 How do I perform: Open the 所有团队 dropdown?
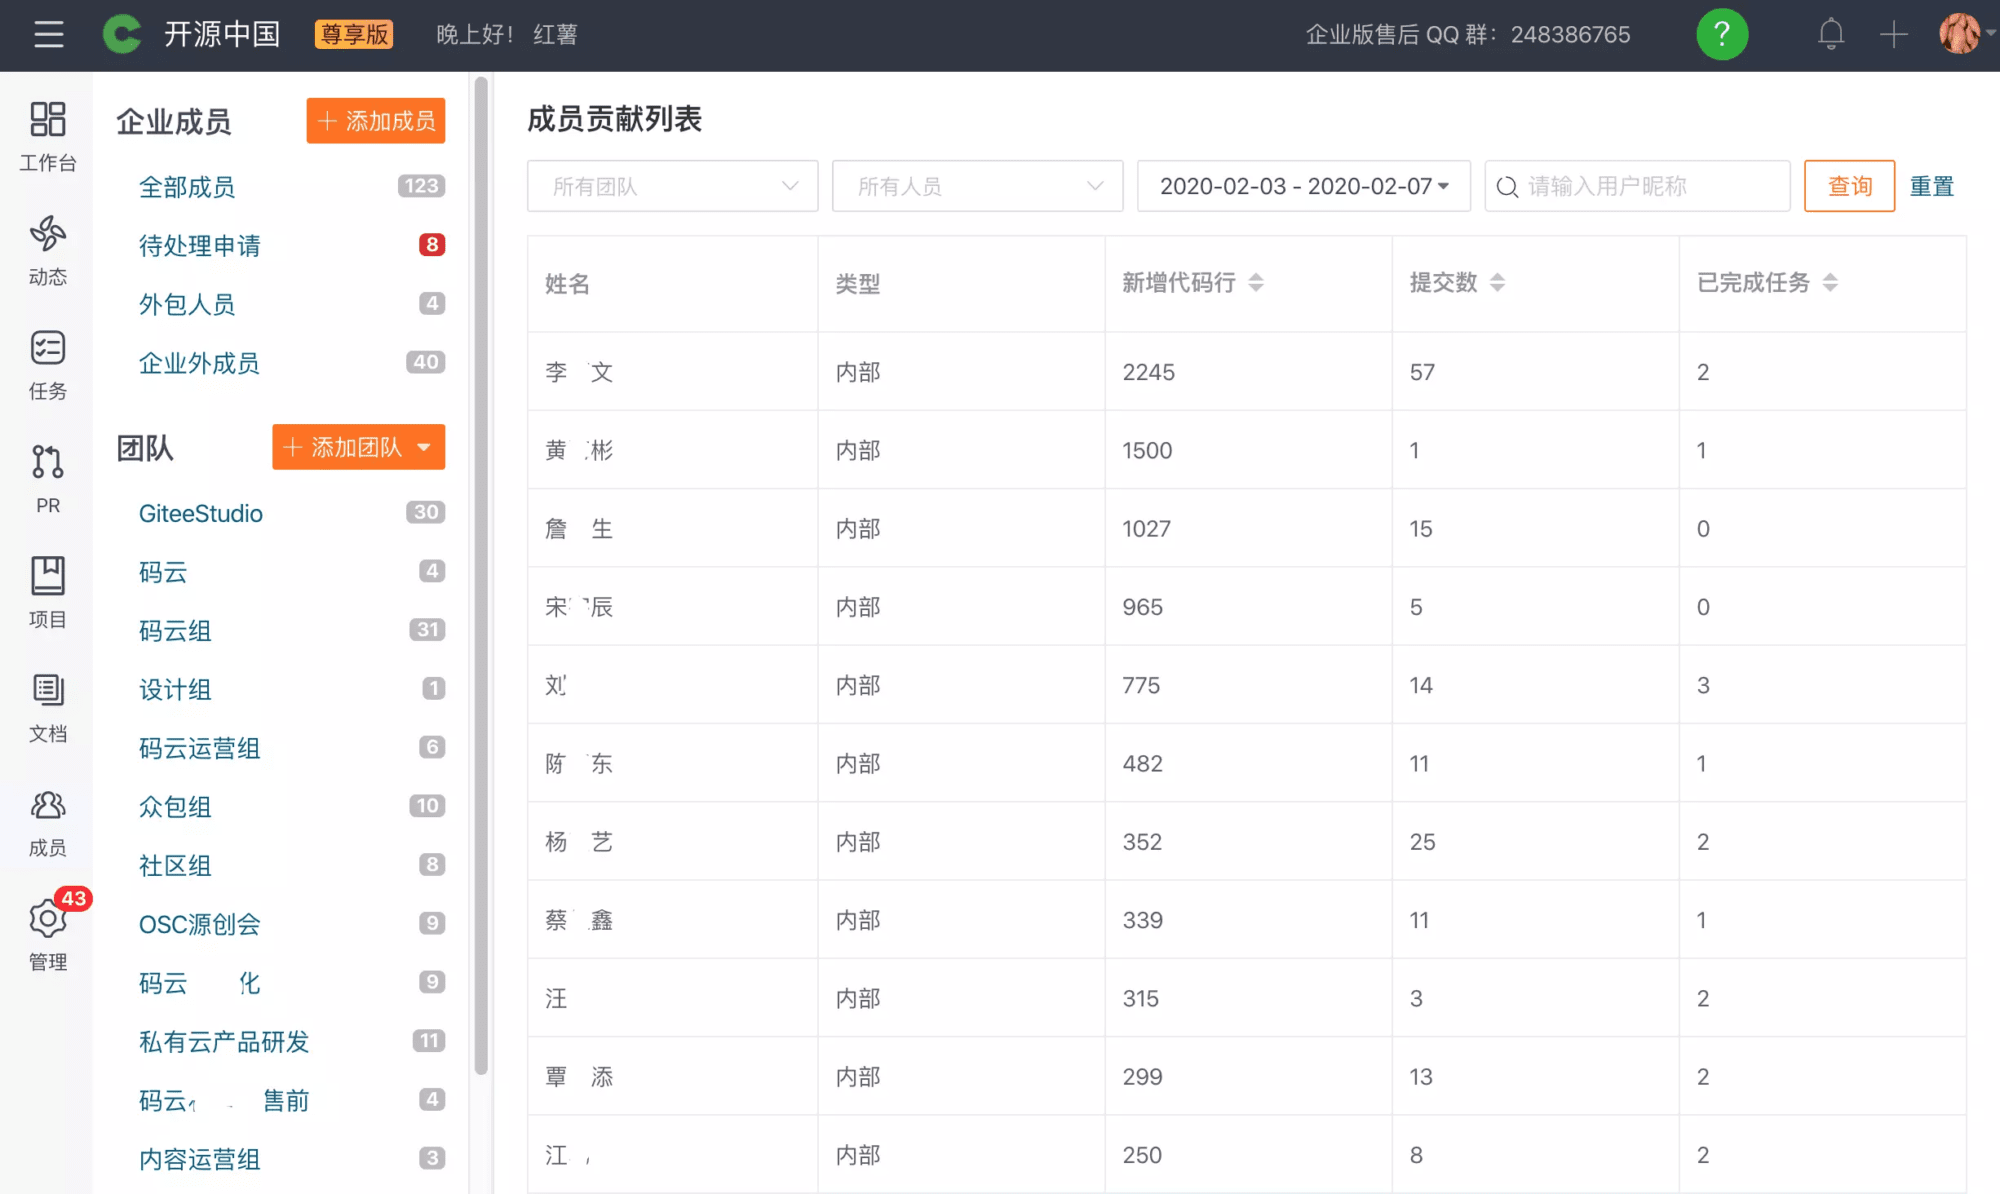[x=672, y=185]
